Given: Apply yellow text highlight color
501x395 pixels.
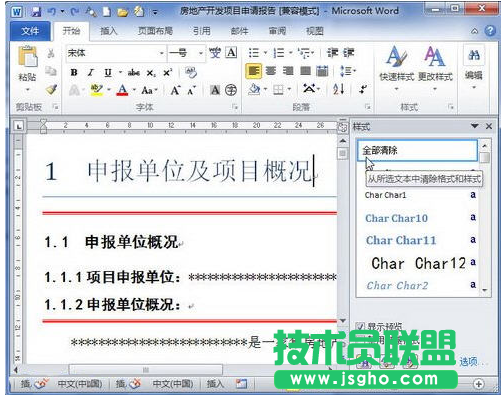Looking at the screenshot, I should (x=97, y=90).
